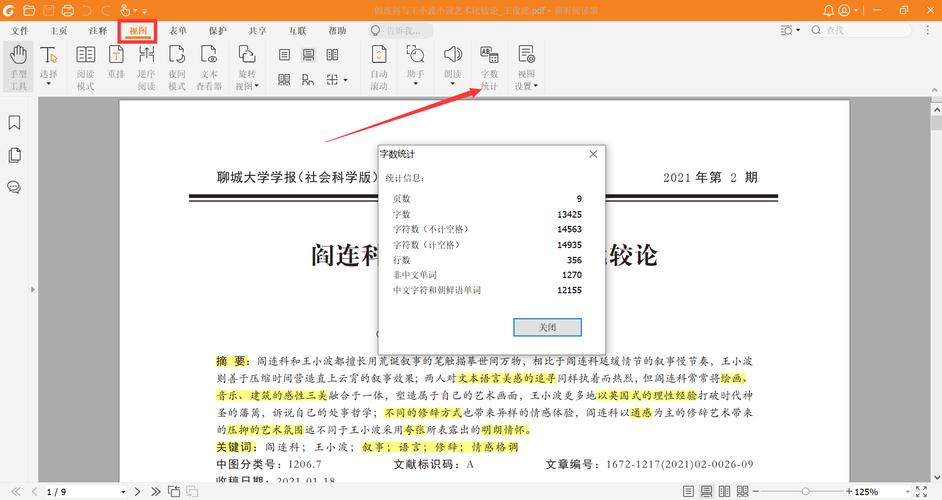Open the Read Aloud (朗读) options
942x500 pixels.
tap(452, 65)
